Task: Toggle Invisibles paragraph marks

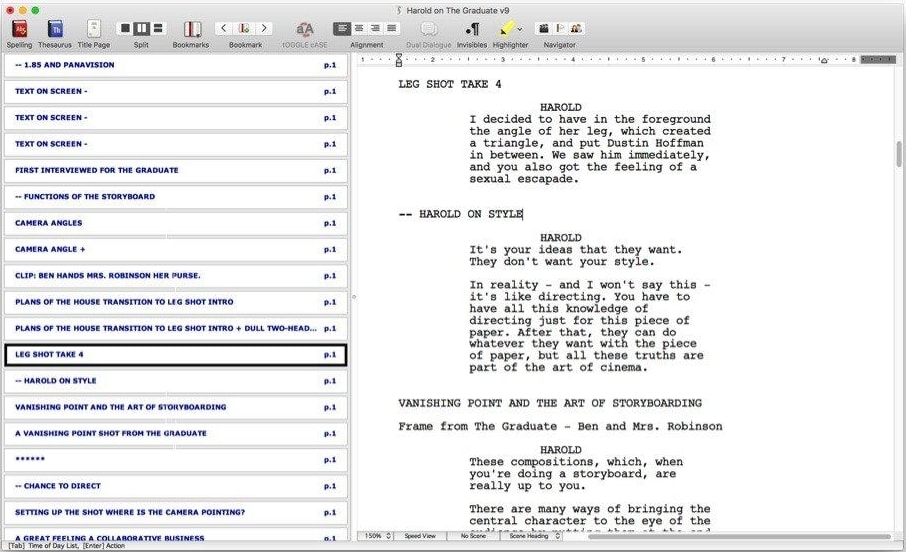Action: pos(472,29)
